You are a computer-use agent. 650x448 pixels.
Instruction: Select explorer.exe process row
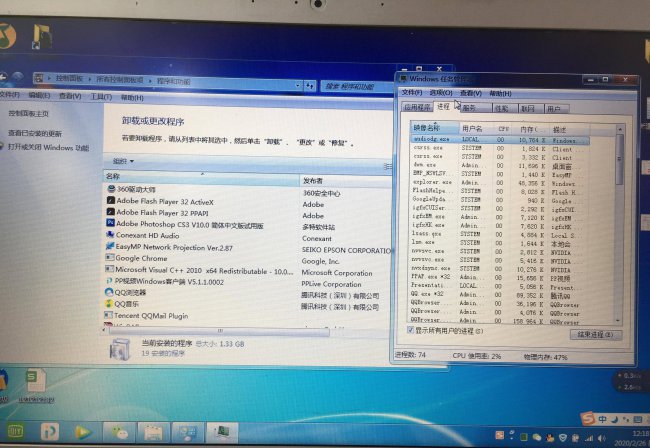point(500,182)
